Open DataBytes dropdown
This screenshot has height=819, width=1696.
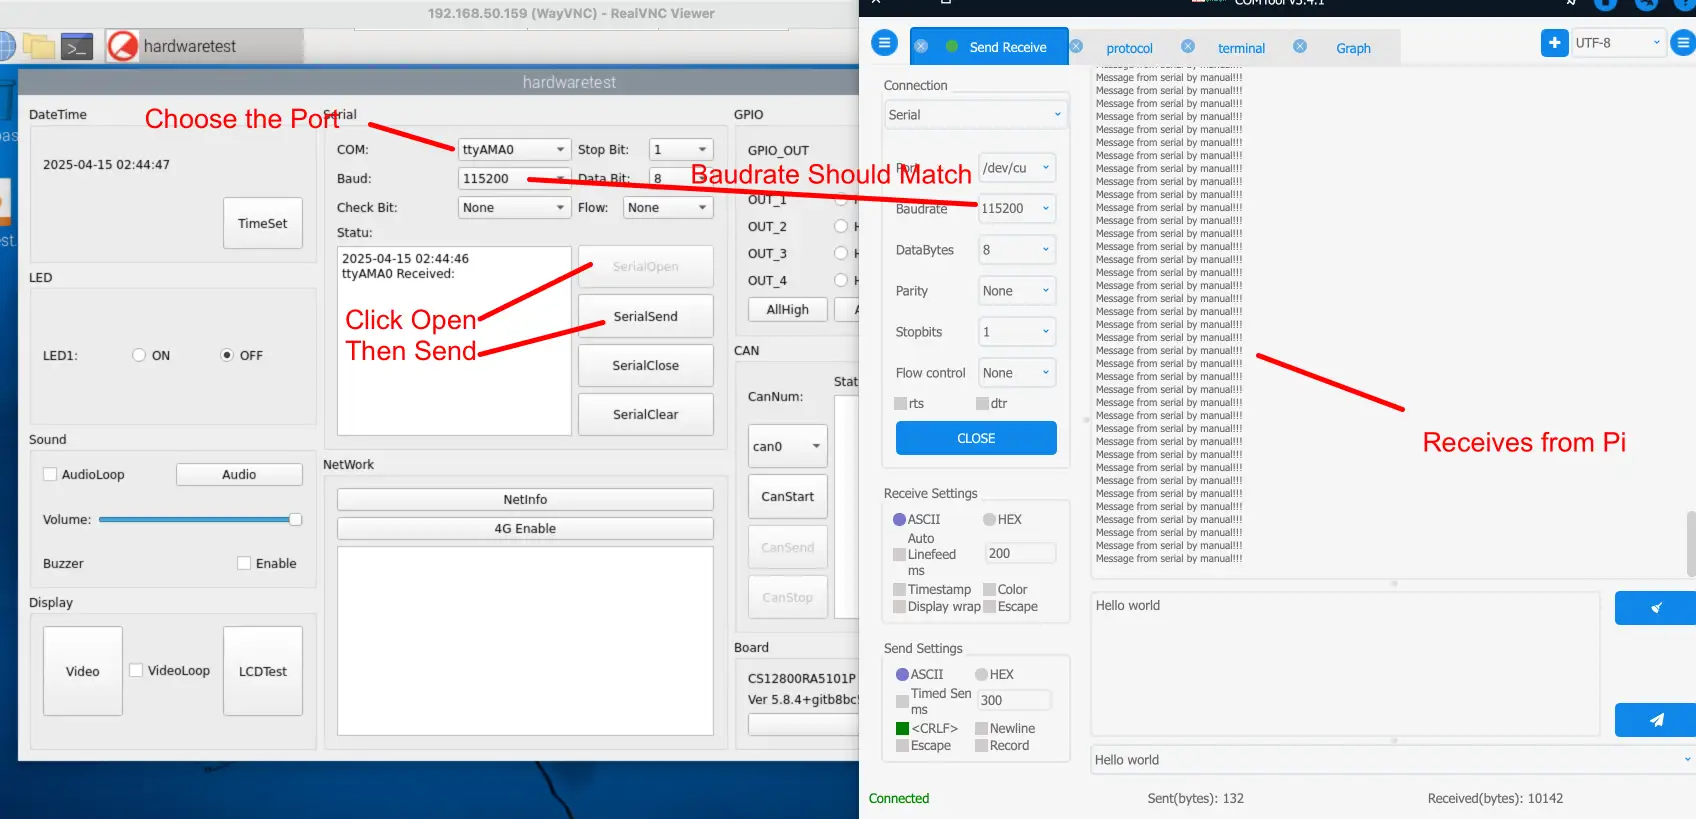[1017, 249]
